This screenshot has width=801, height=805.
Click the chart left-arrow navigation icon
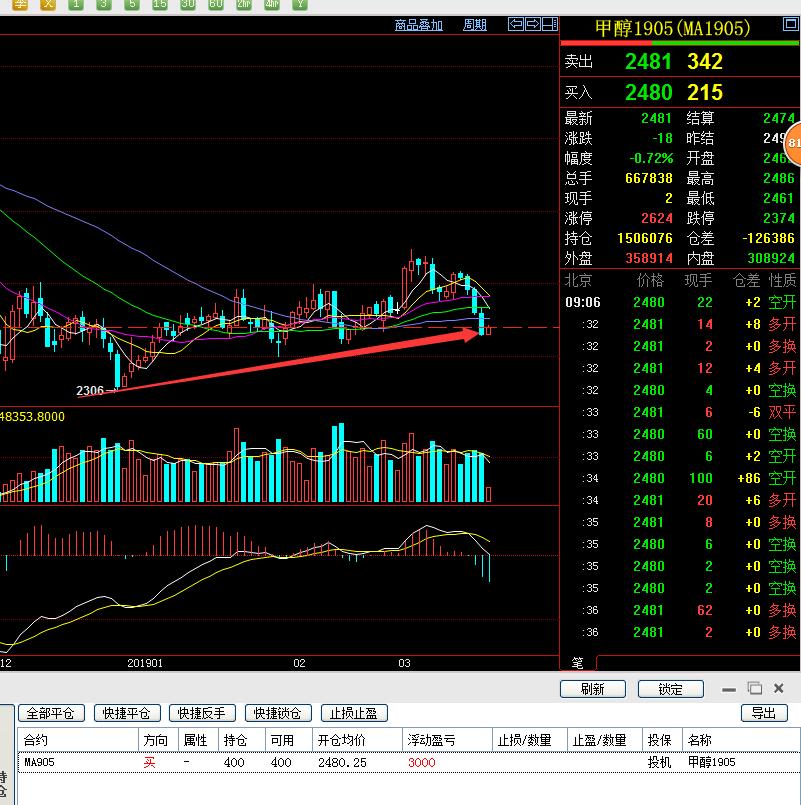(516, 24)
